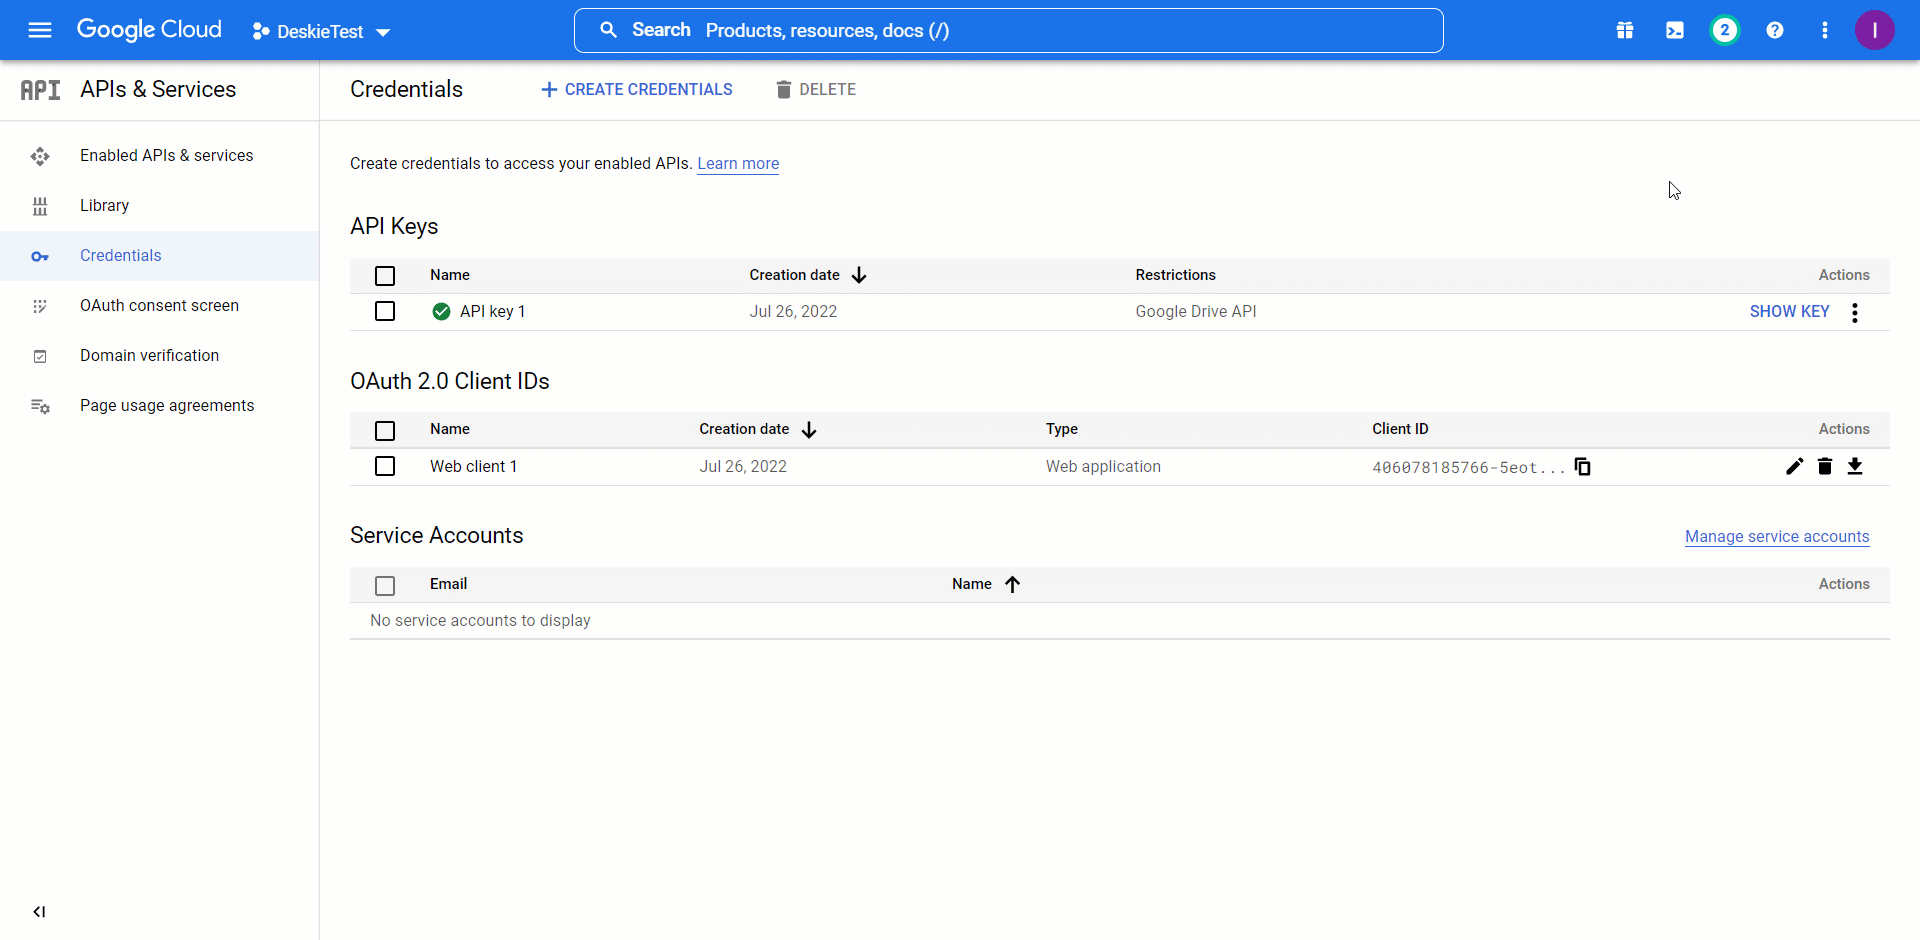The width and height of the screenshot is (1920, 940).
Task: Click the Jul 26, 2022 date for API key 1
Action: [x=793, y=311]
